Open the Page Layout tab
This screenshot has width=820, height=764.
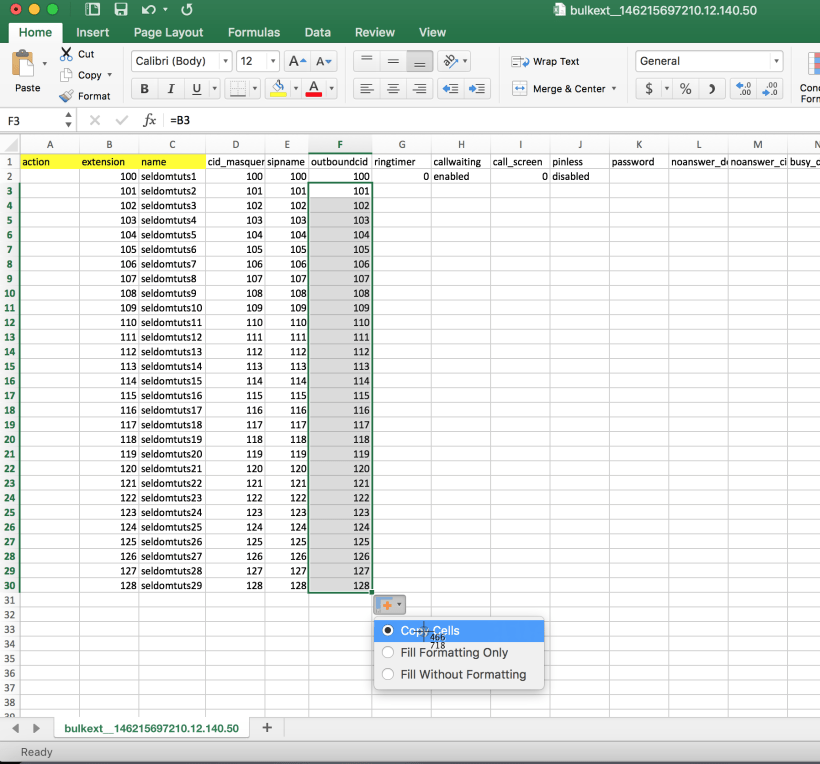169,32
